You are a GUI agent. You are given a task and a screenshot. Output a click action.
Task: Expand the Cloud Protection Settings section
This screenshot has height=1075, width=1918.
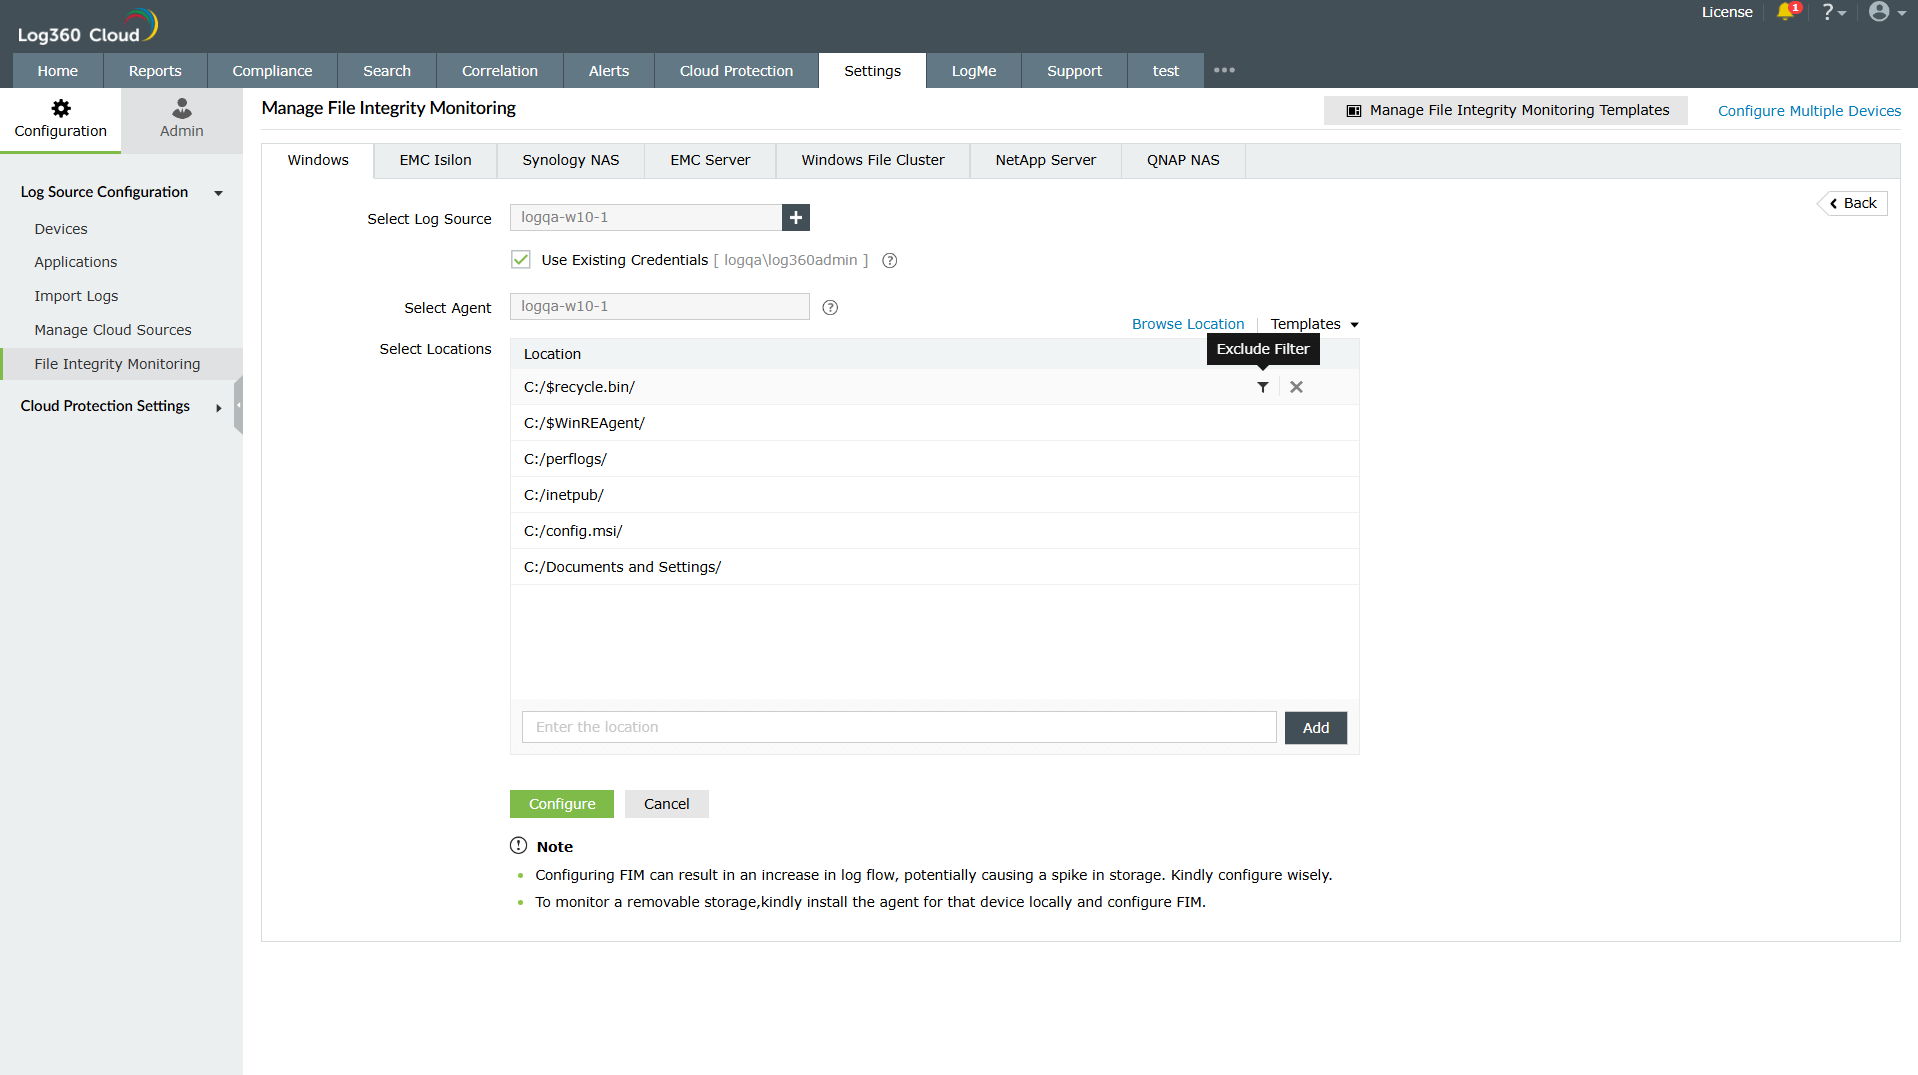218,406
